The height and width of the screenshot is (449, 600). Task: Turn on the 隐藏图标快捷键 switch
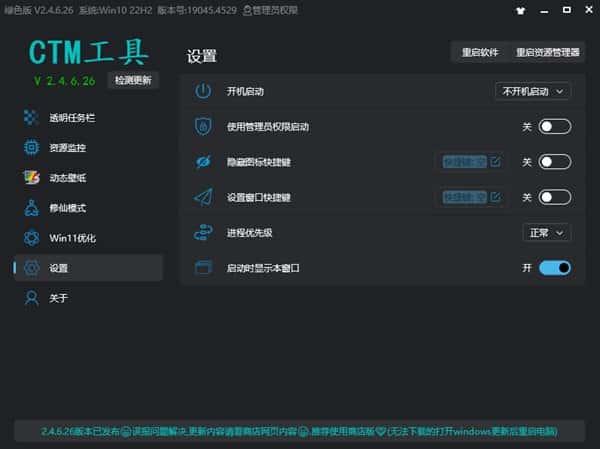(554, 162)
